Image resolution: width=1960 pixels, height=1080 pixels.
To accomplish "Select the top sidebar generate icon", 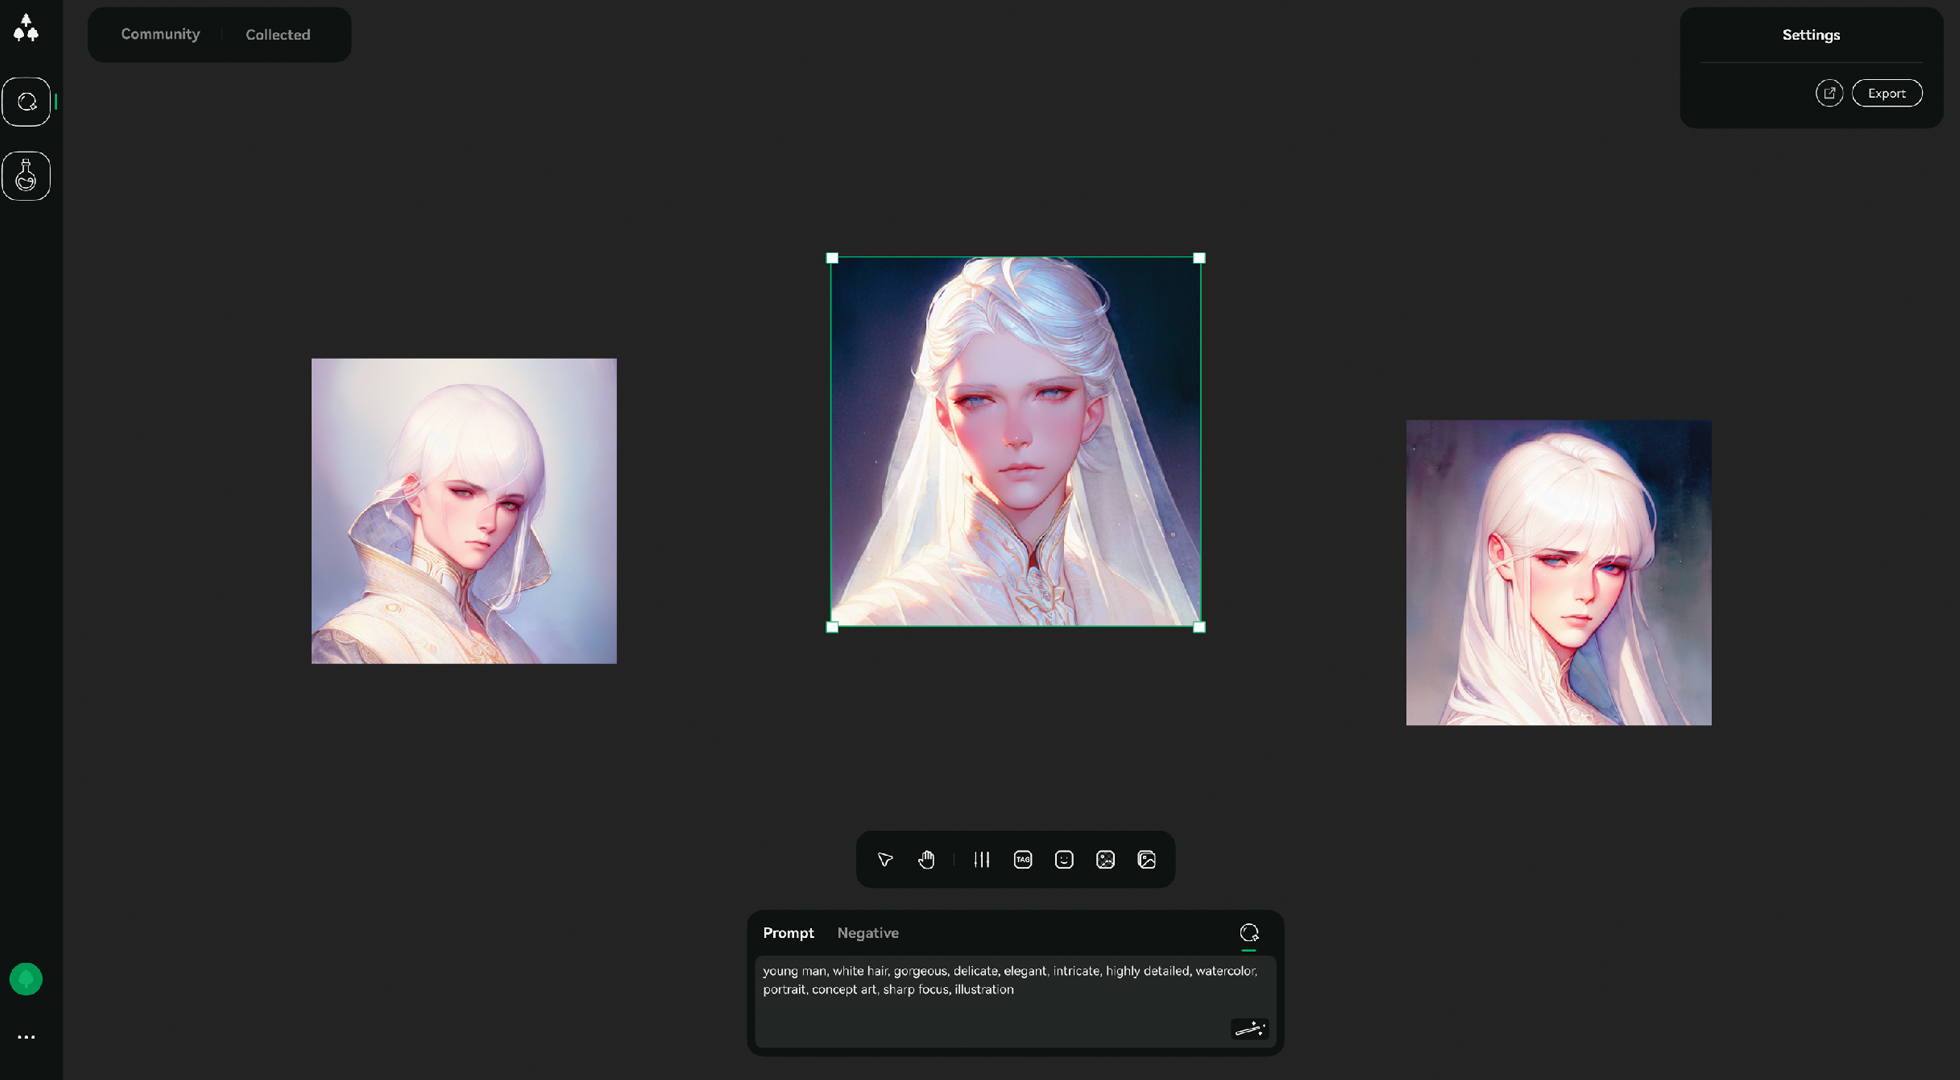I will coord(26,102).
